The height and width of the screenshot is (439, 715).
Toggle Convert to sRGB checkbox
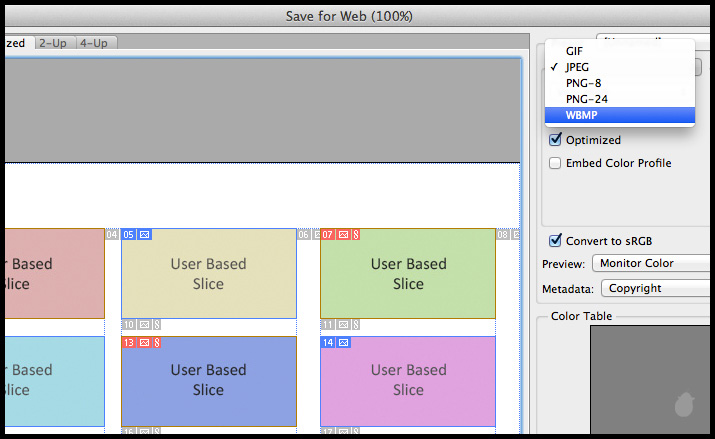click(555, 241)
